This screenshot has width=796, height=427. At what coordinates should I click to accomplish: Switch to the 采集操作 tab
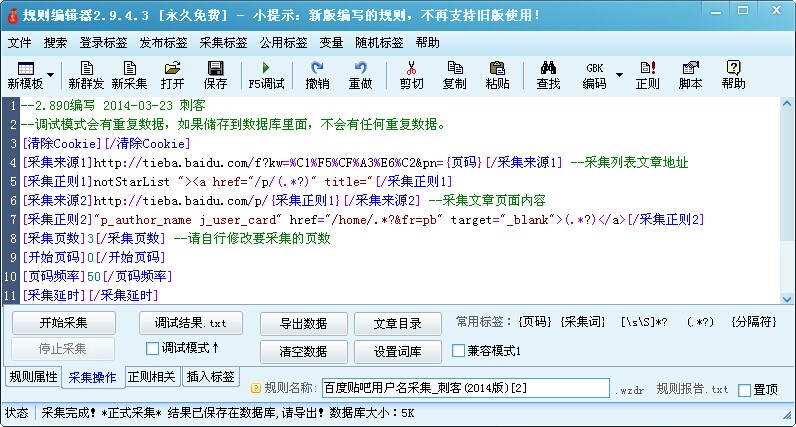pyautogui.click(x=92, y=377)
